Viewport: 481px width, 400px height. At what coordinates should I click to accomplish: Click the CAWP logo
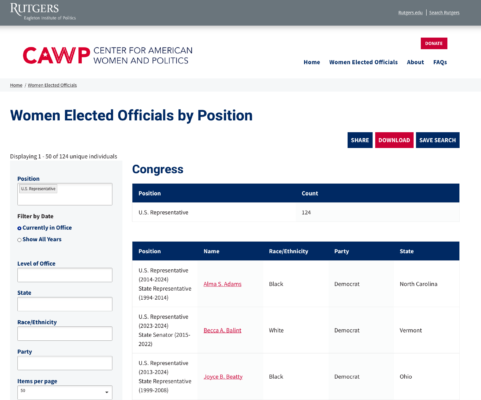pos(107,55)
